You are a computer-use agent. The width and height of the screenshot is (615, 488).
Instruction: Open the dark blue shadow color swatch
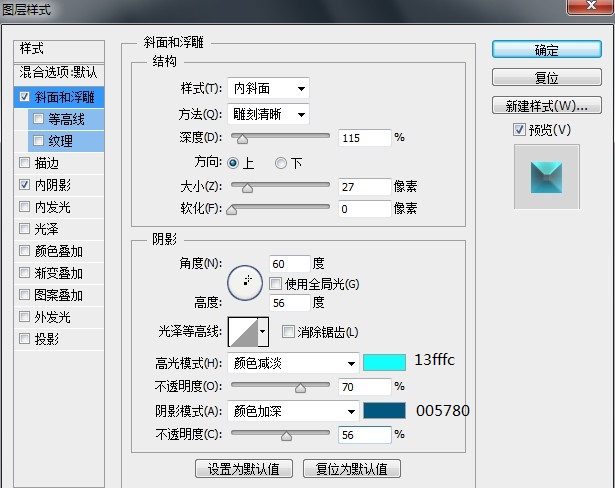click(x=384, y=411)
